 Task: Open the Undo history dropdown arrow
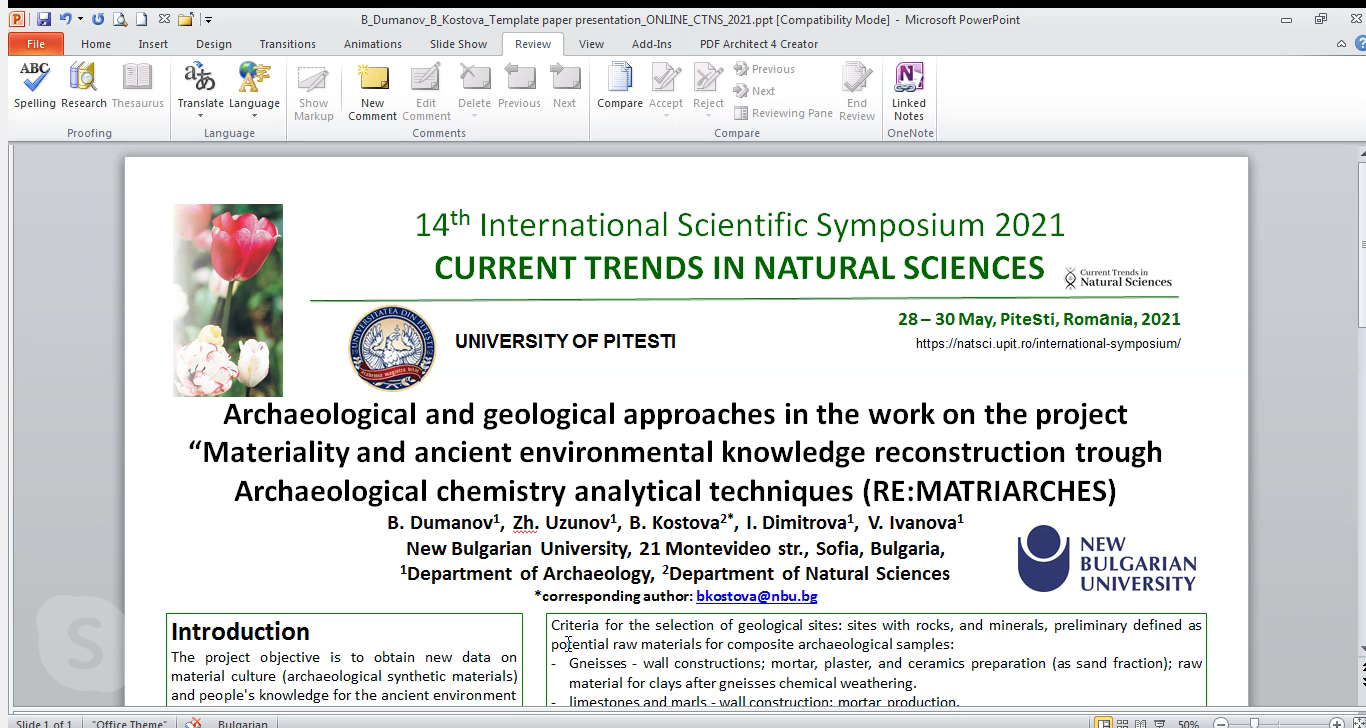tap(79, 19)
